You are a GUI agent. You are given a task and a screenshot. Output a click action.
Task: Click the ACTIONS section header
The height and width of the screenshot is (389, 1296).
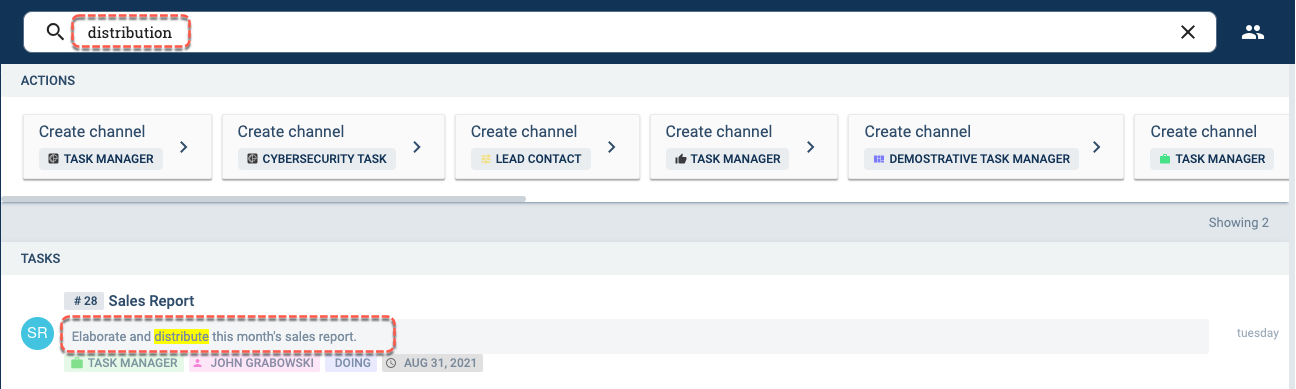[x=48, y=80]
